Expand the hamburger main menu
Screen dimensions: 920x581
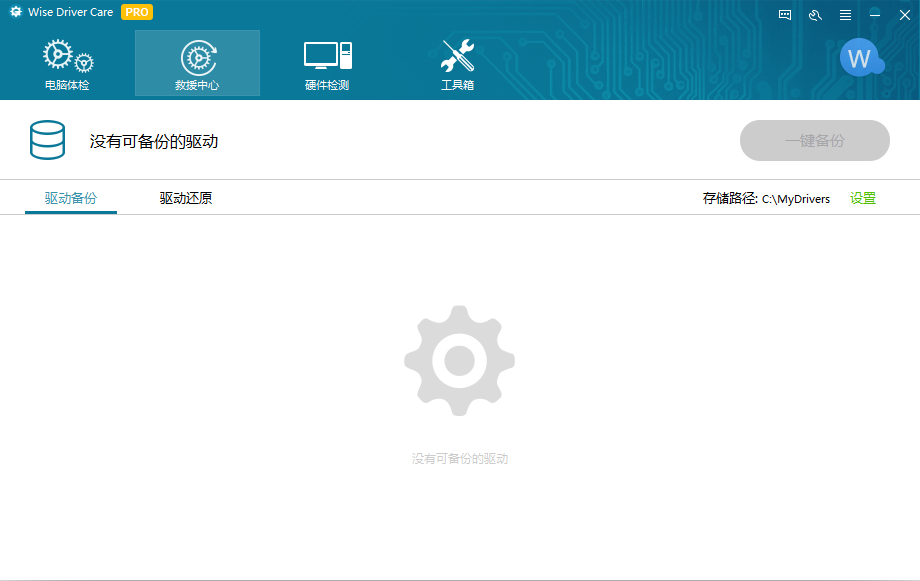[x=845, y=15]
